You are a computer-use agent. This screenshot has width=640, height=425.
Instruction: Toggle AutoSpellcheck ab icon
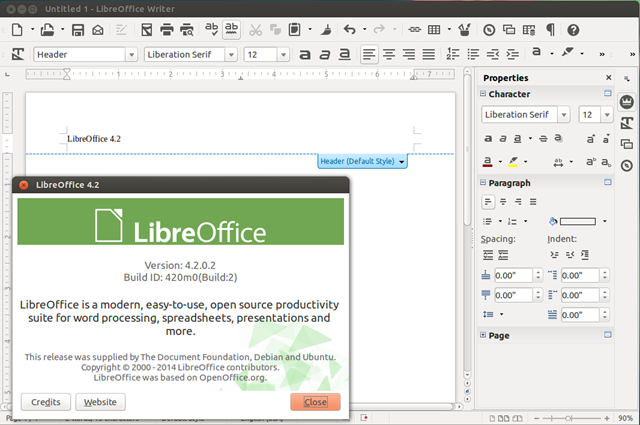(231, 29)
